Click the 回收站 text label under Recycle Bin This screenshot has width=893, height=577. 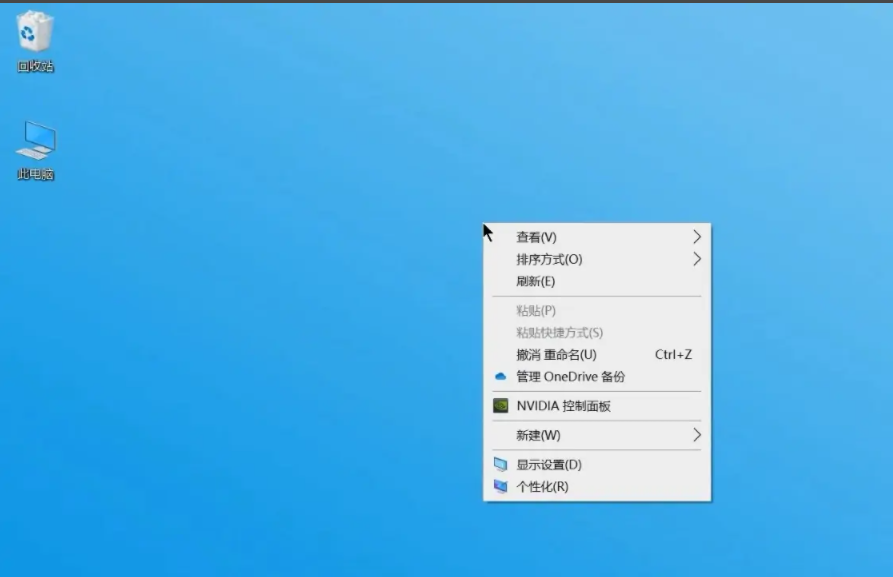click(35, 67)
